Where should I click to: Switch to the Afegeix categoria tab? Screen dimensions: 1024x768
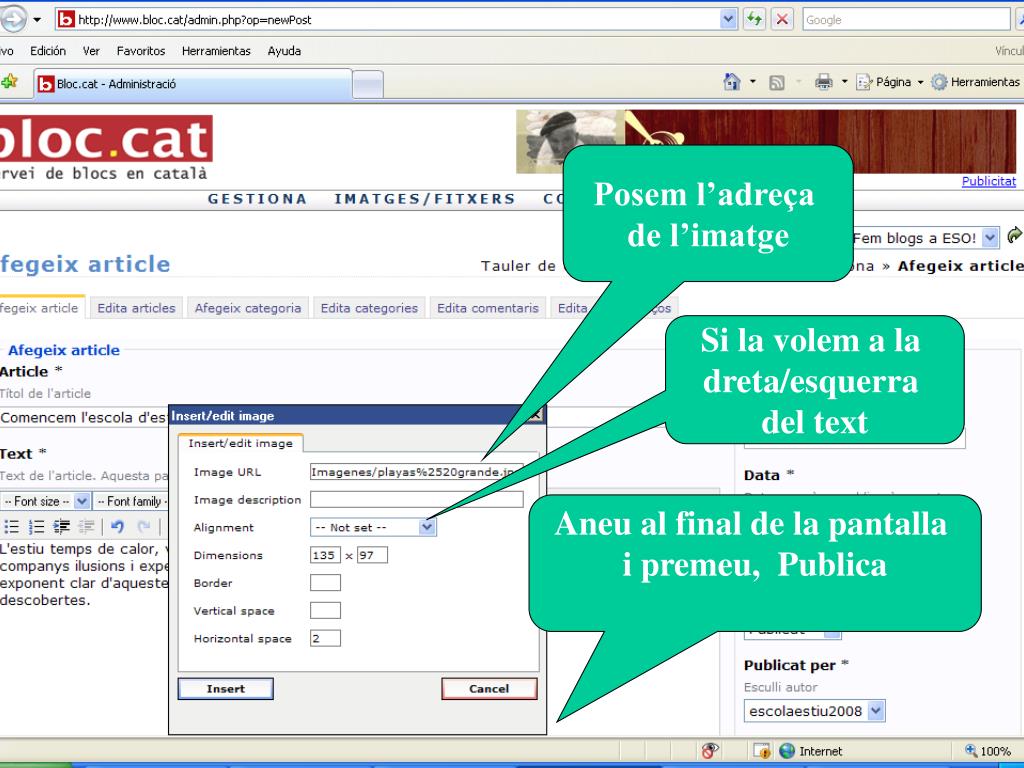click(248, 308)
